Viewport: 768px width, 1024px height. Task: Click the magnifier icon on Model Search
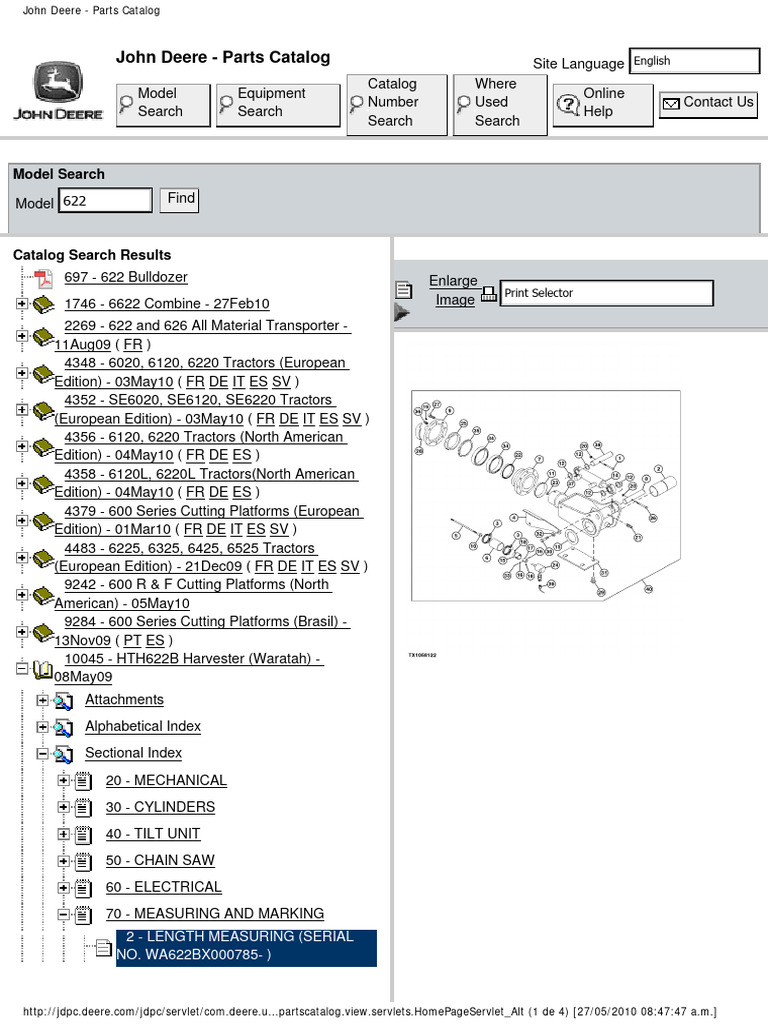point(127,103)
